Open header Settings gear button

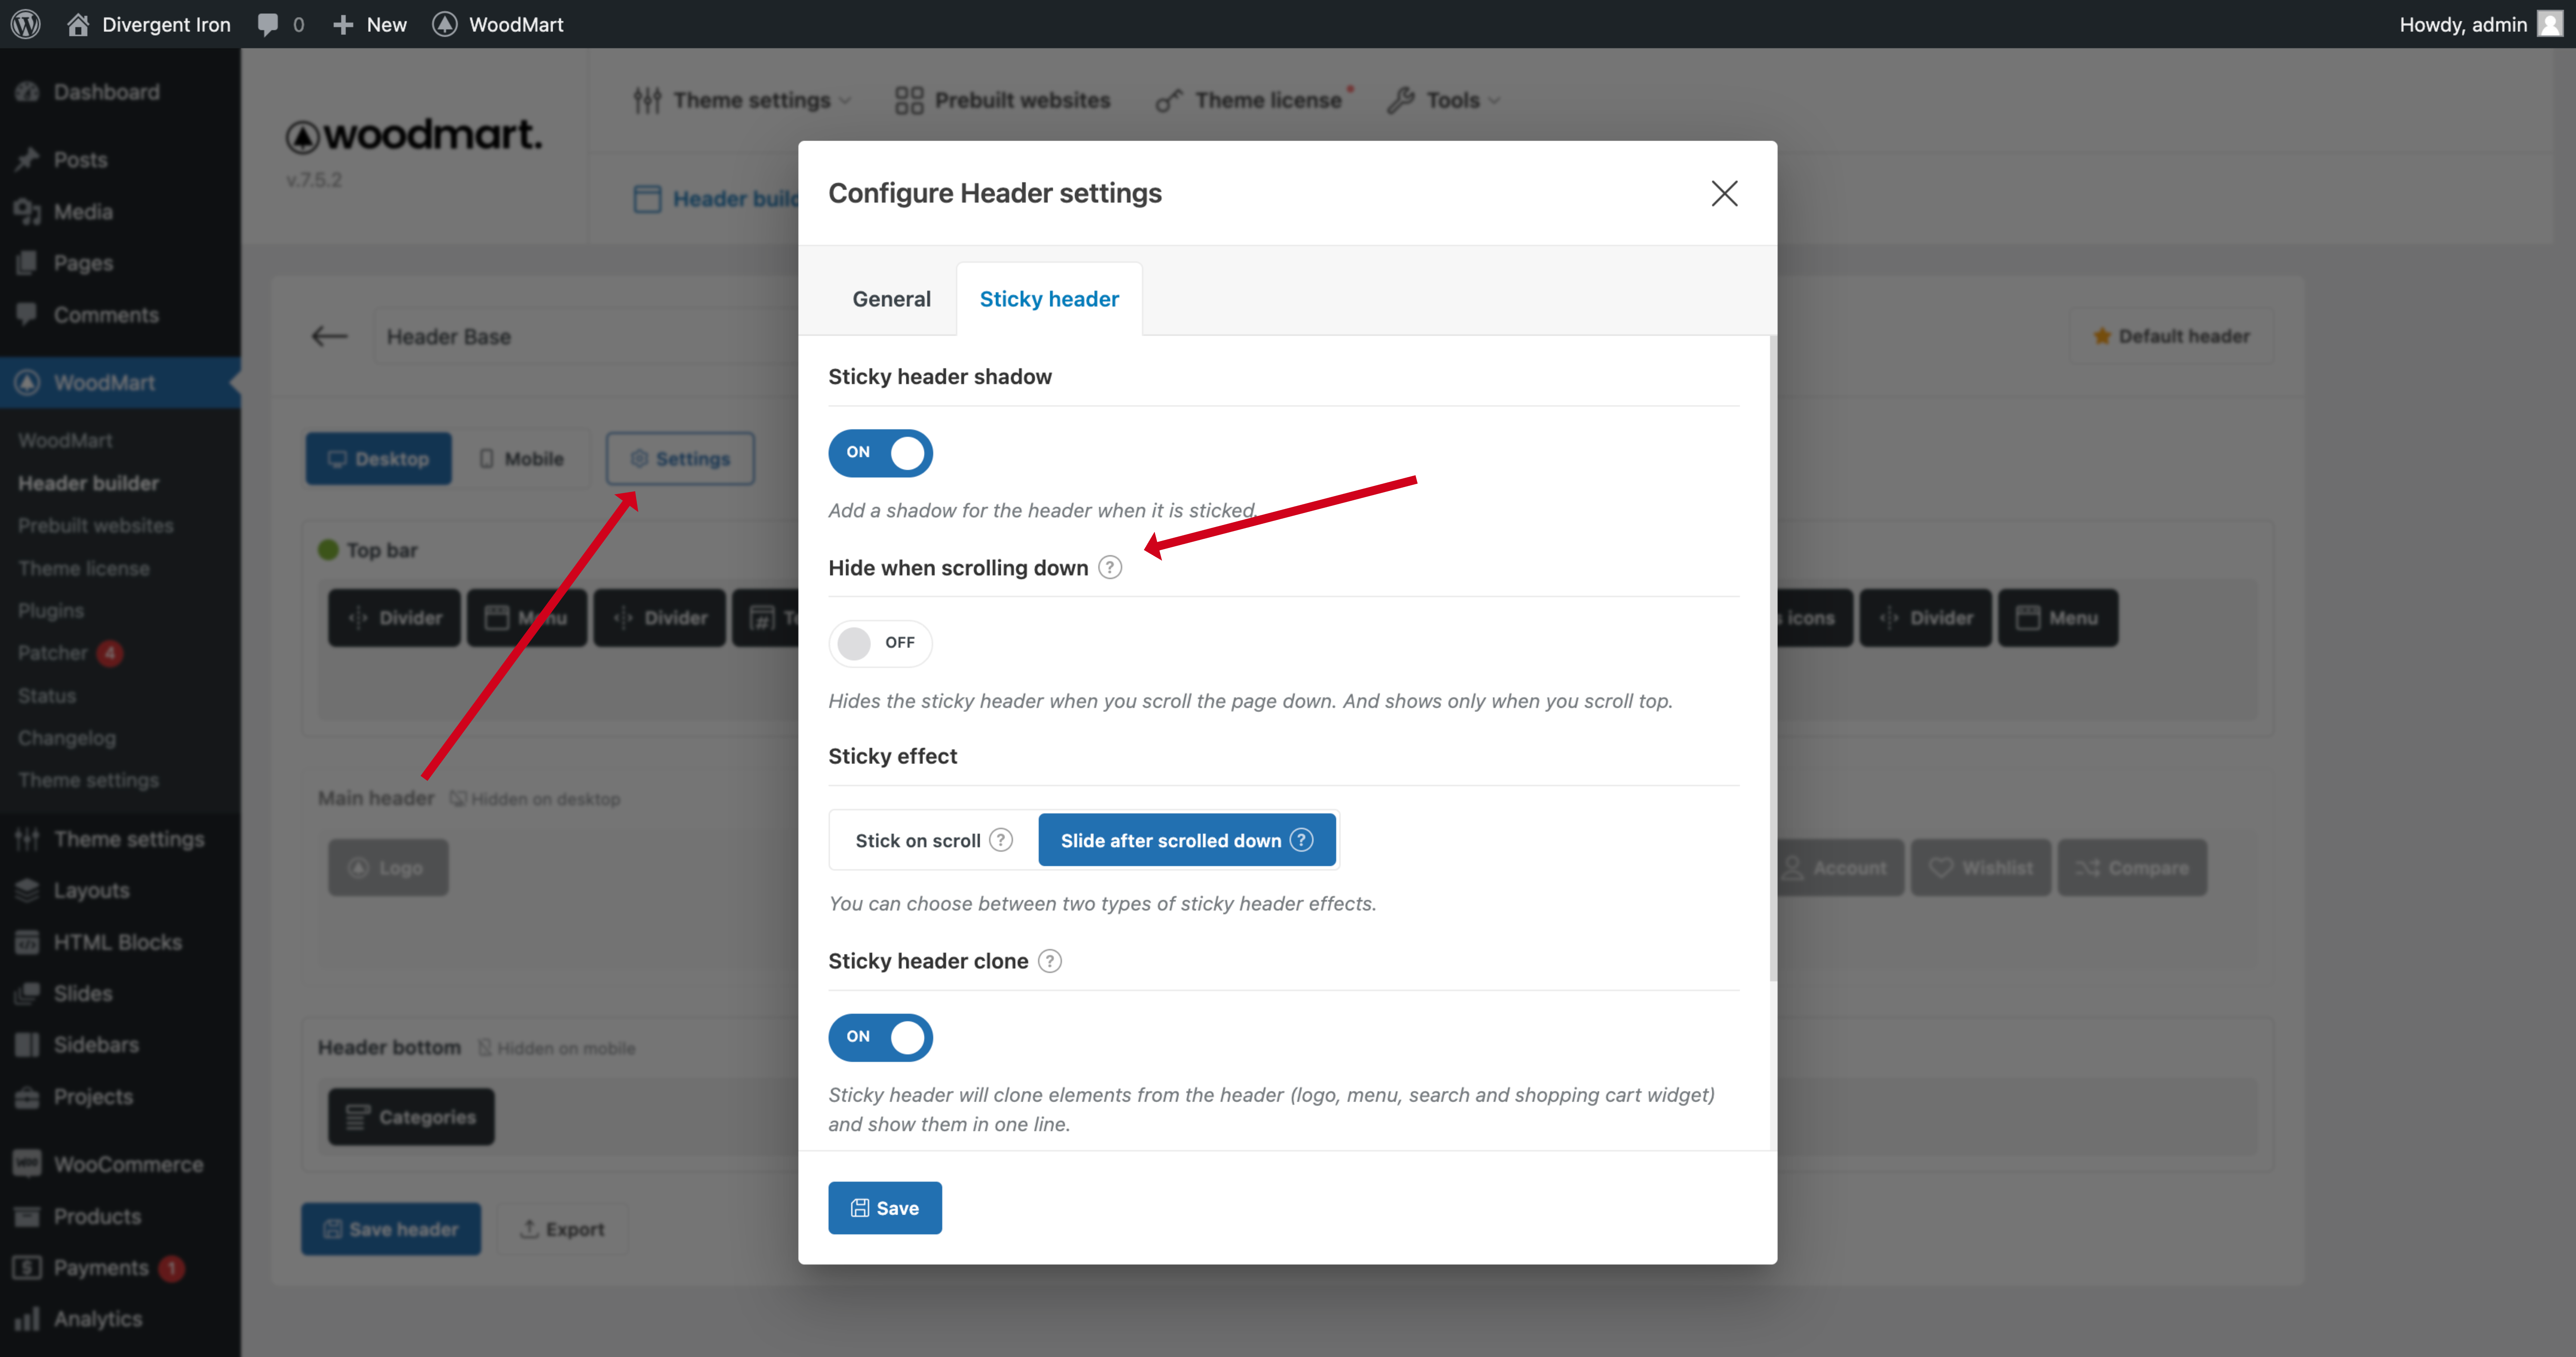point(680,459)
